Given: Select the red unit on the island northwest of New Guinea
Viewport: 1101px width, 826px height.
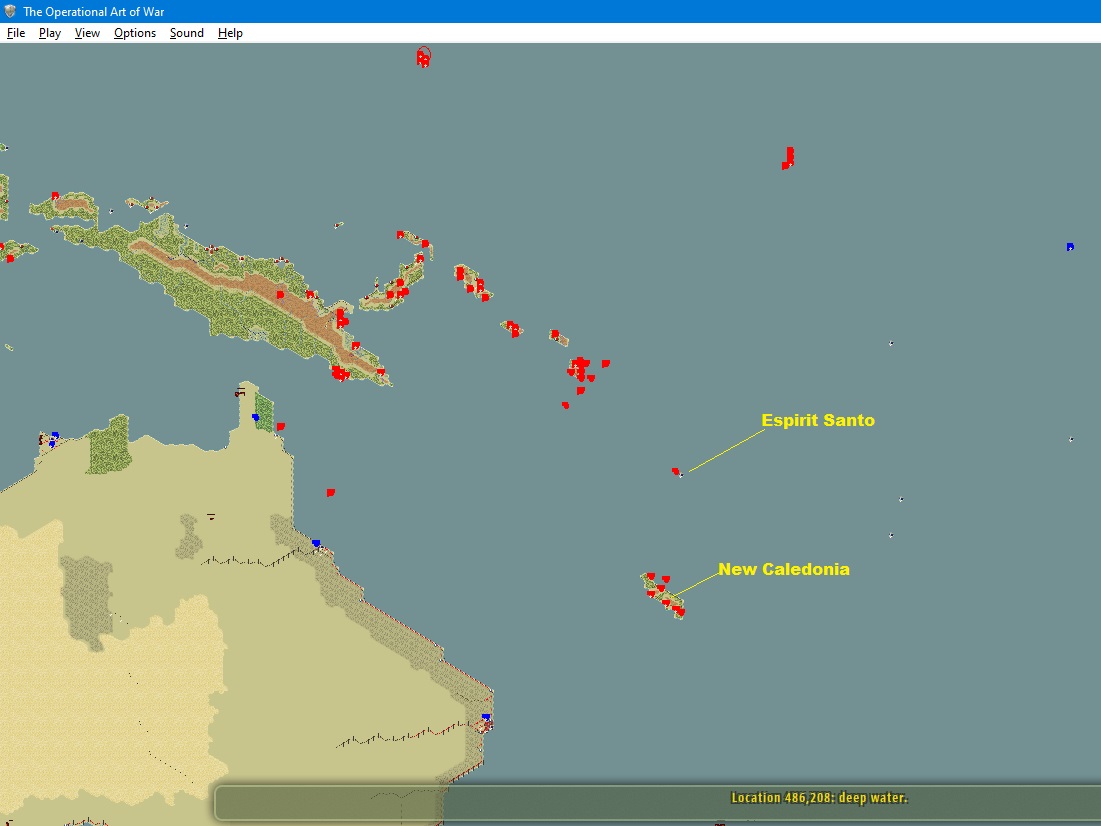Looking at the screenshot, I should (x=55, y=196).
